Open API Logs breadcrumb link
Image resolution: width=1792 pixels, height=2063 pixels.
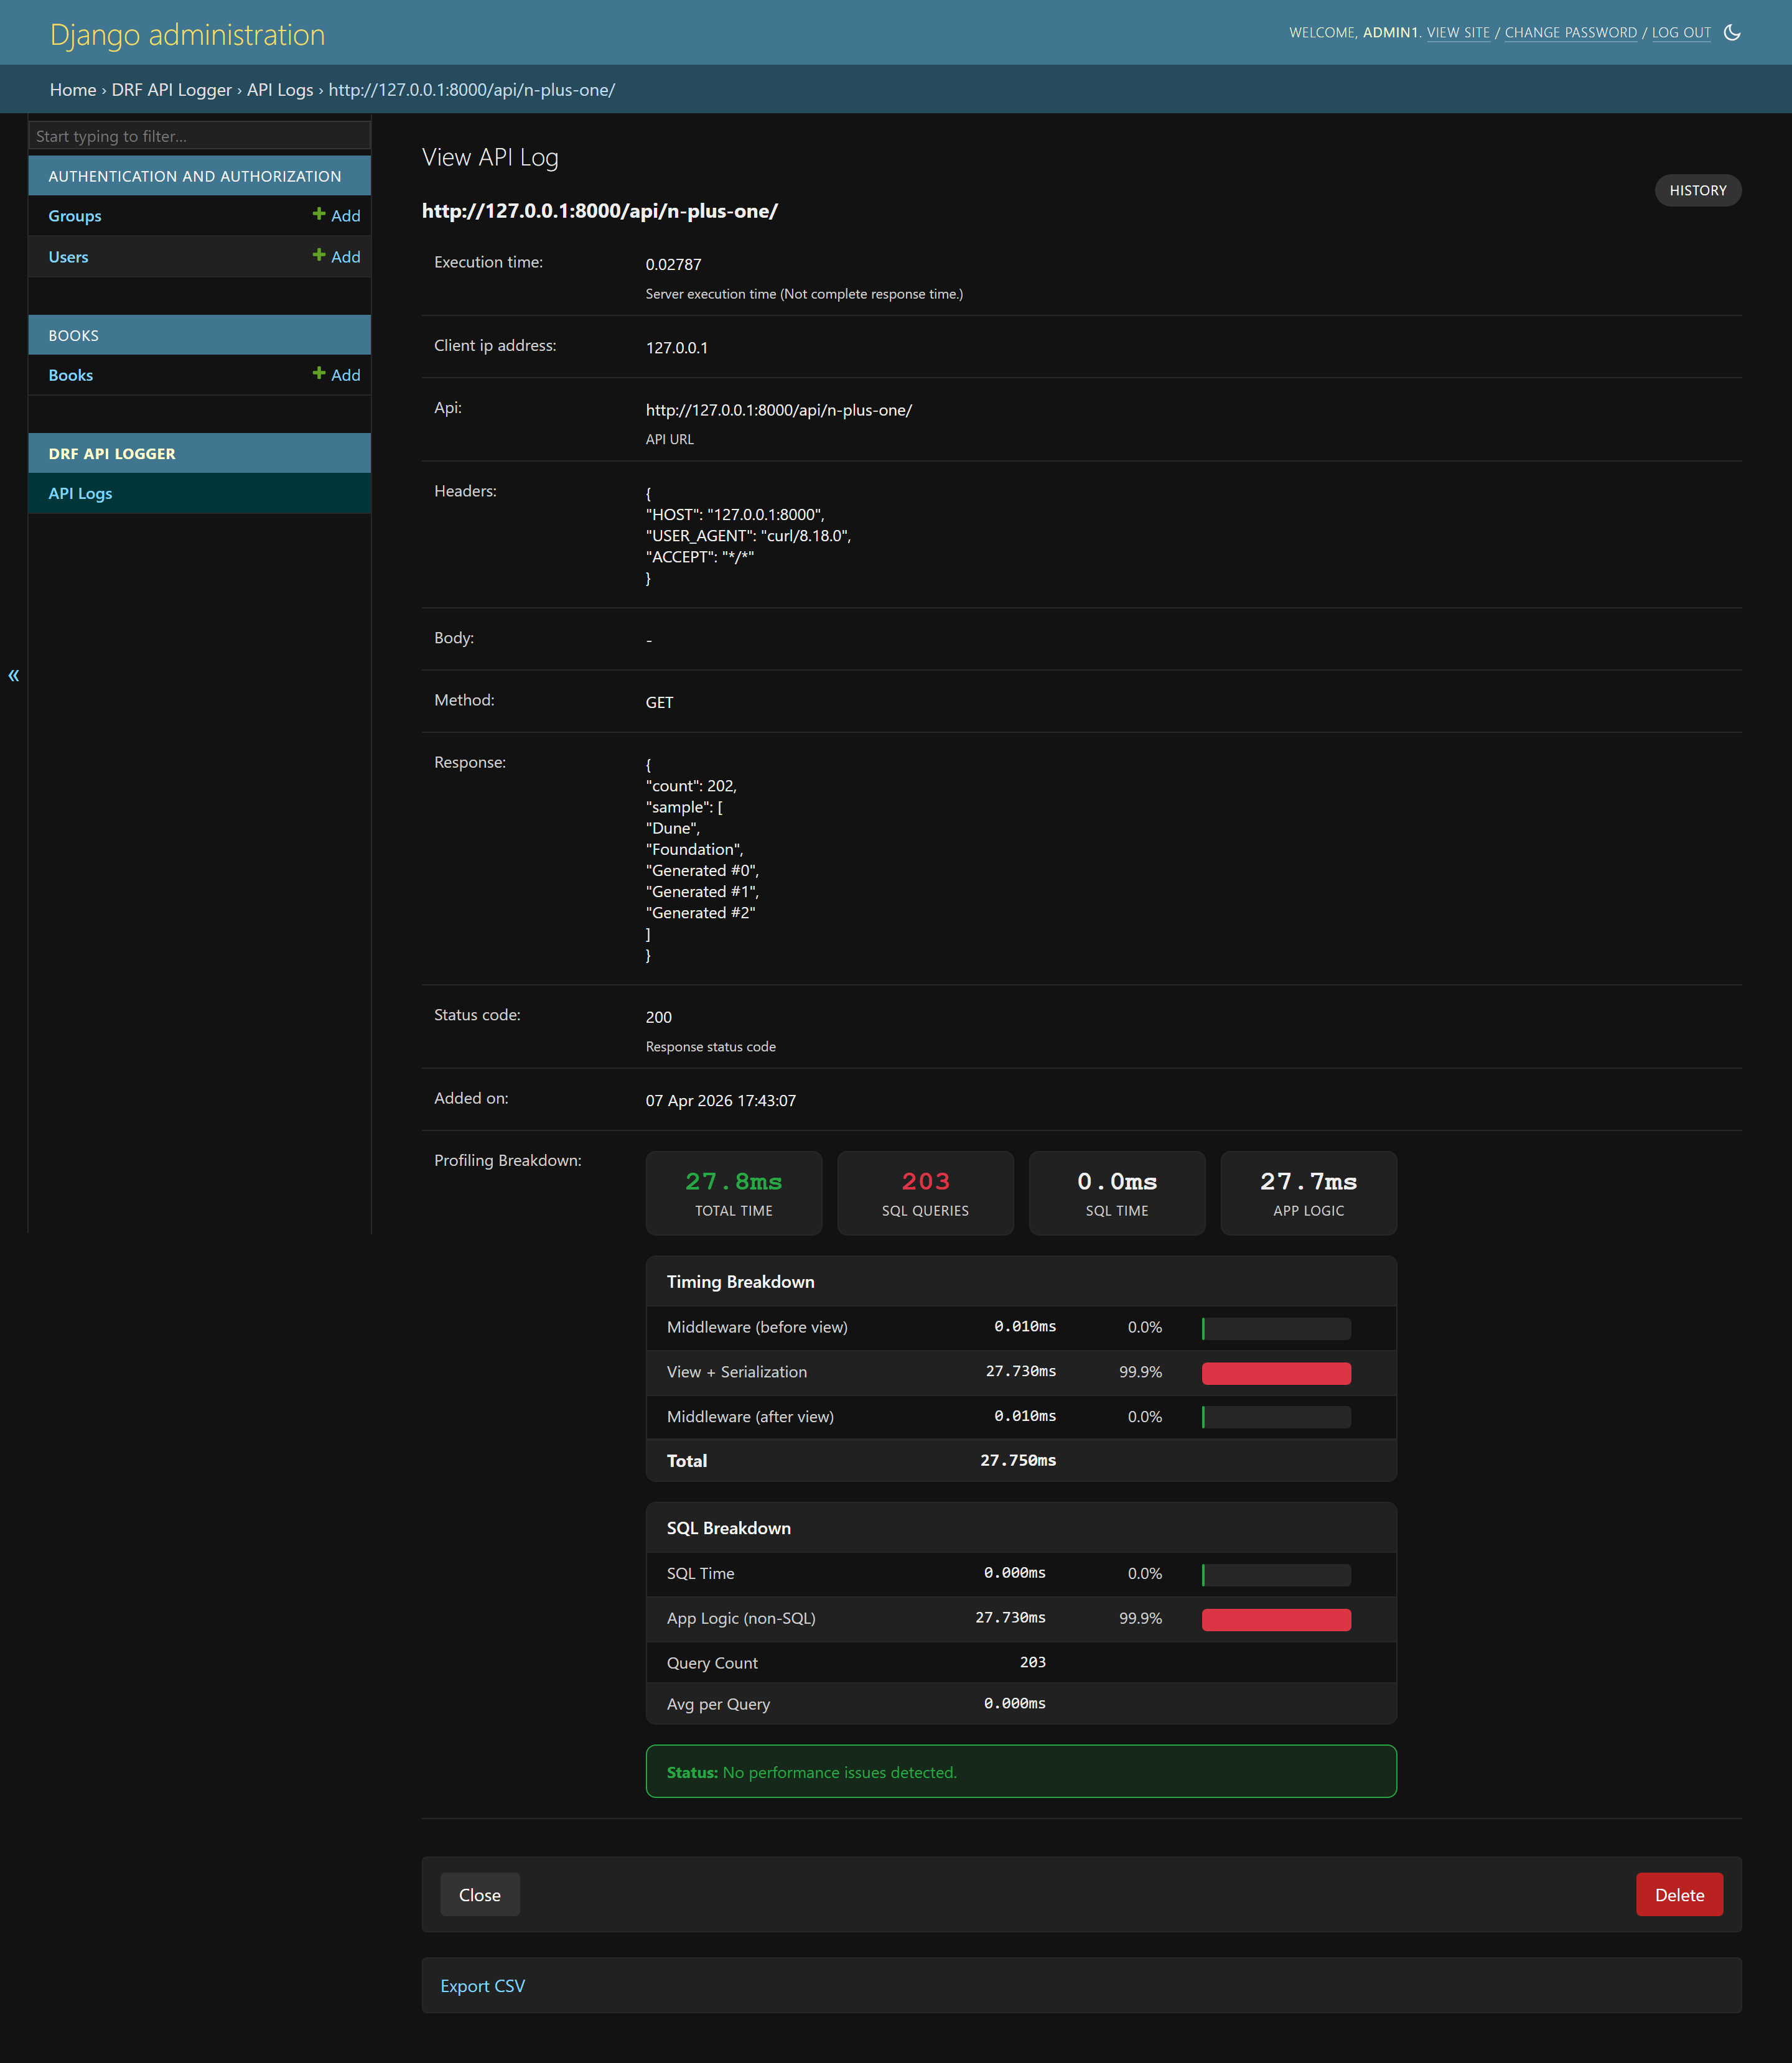(280, 90)
